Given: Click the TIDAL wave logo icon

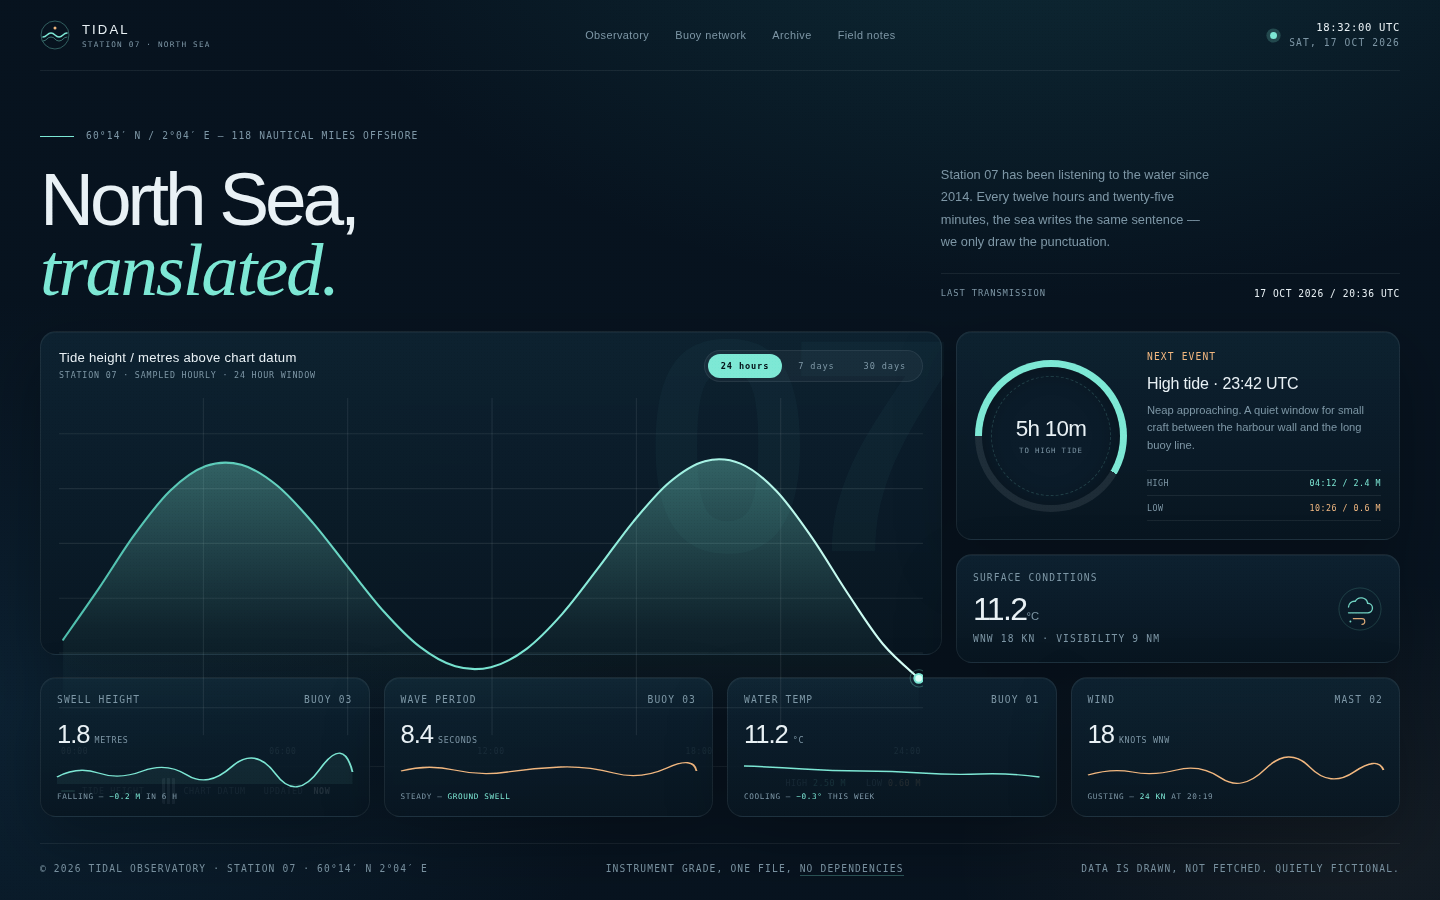Looking at the screenshot, I should pyautogui.click(x=55, y=35).
